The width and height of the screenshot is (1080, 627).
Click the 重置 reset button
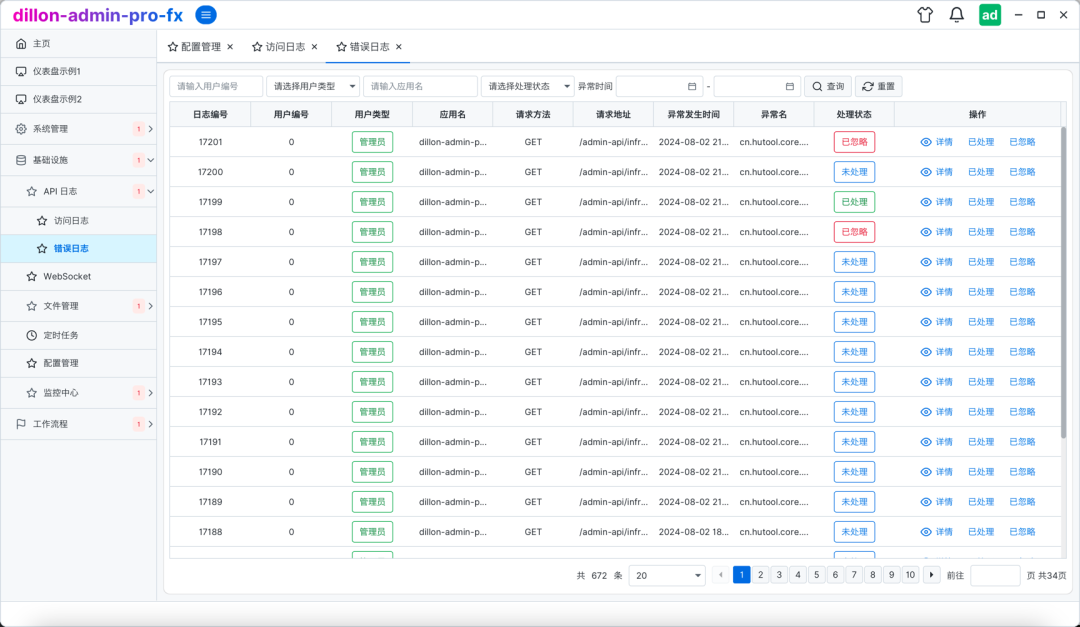[878, 87]
